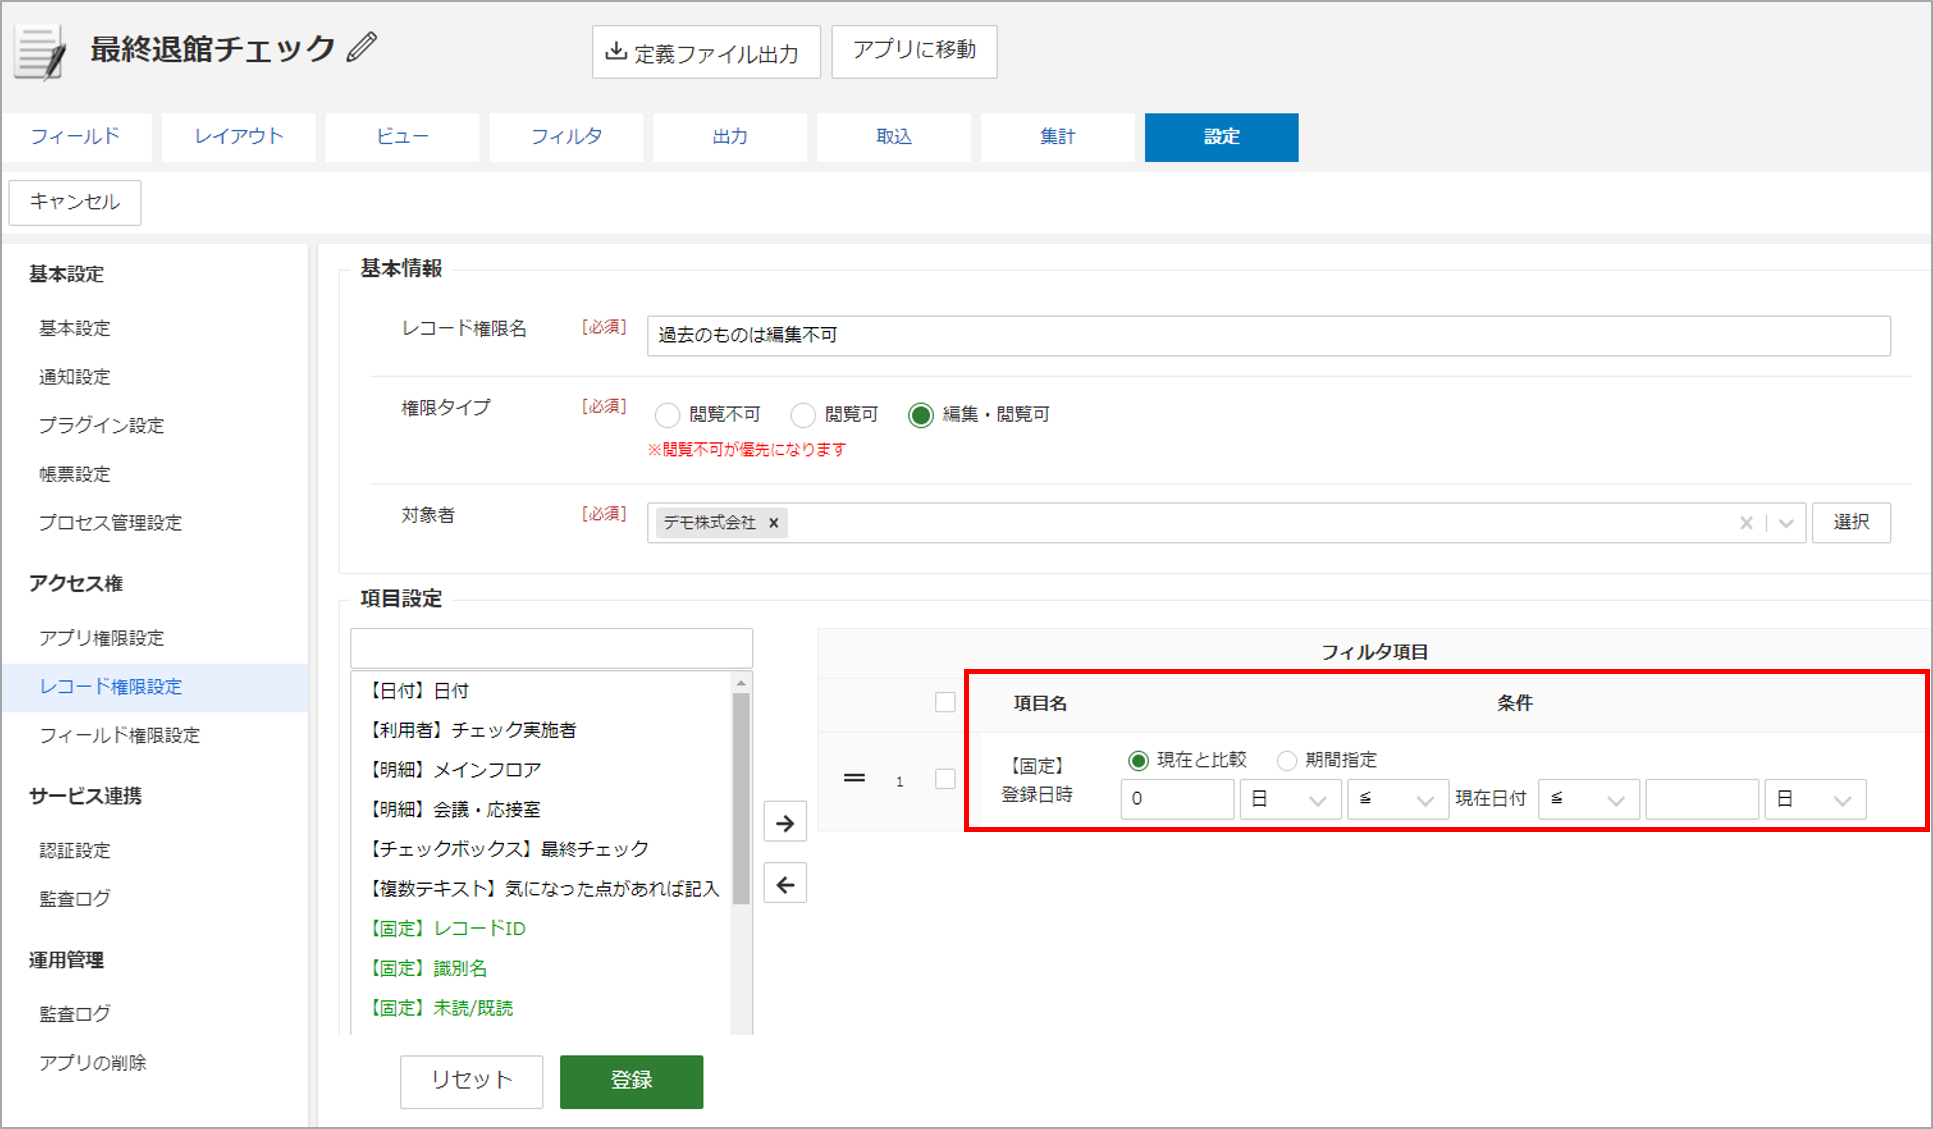Switch to フィルタ tab
This screenshot has height=1129, width=1933.
[x=566, y=137]
